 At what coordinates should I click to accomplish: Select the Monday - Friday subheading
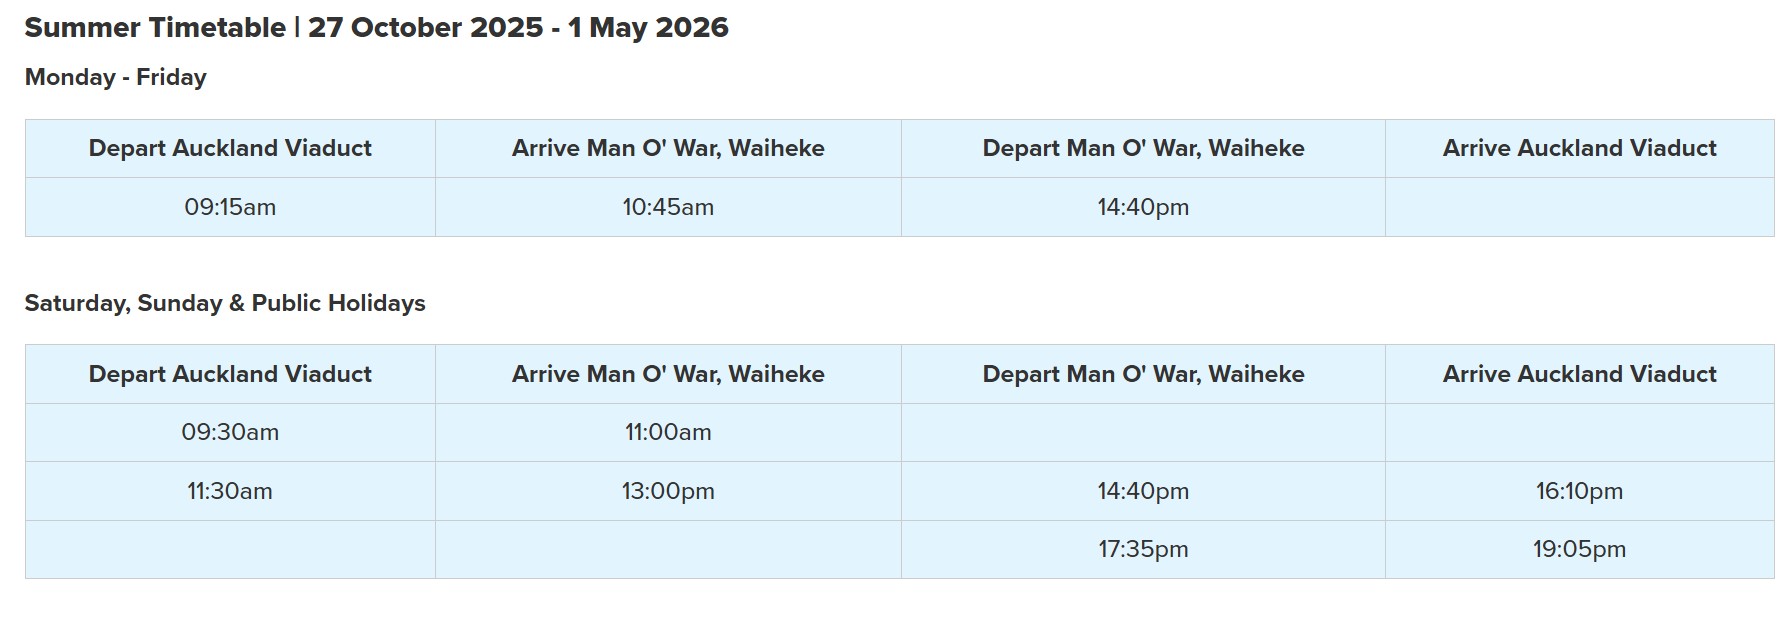[116, 78]
